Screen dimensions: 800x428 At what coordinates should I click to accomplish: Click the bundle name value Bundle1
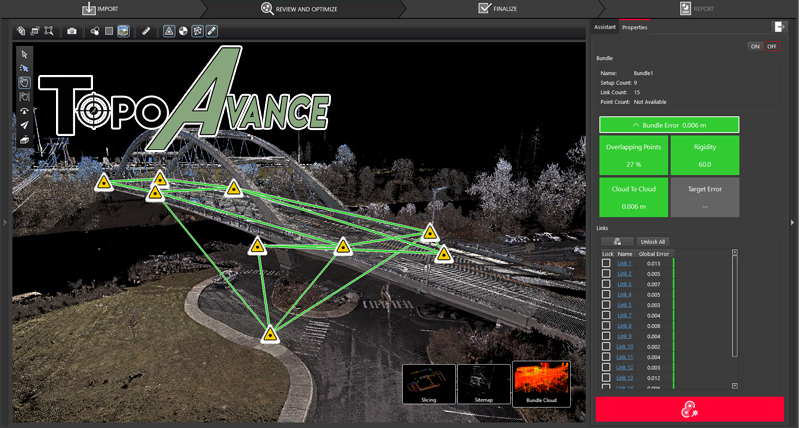point(643,73)
